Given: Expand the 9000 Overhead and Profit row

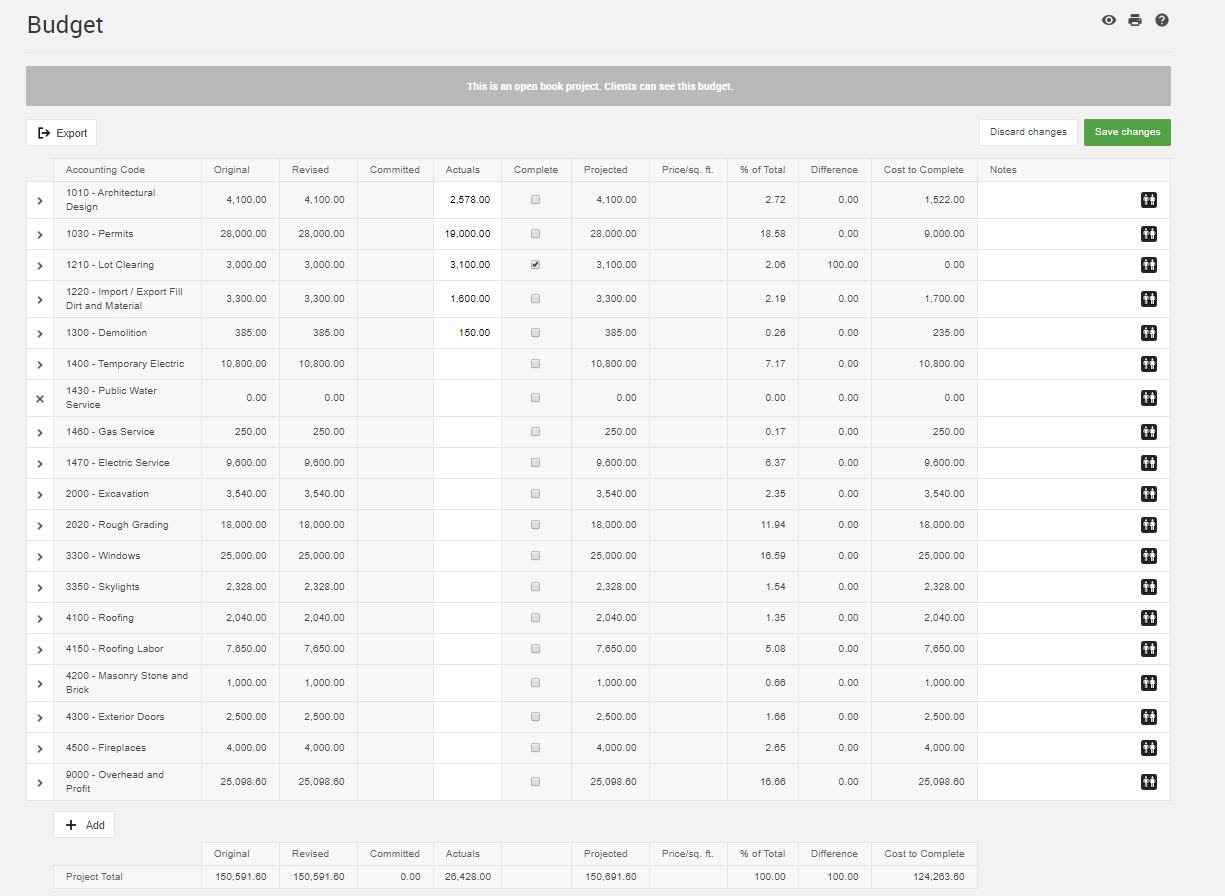Looking at the screenshot, I should pyautogui.click(x=40, y=782).
